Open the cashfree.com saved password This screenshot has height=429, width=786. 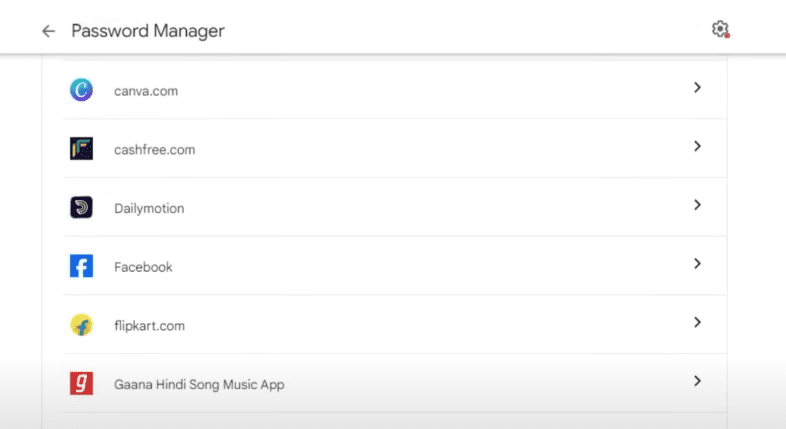tap(154, 150)
